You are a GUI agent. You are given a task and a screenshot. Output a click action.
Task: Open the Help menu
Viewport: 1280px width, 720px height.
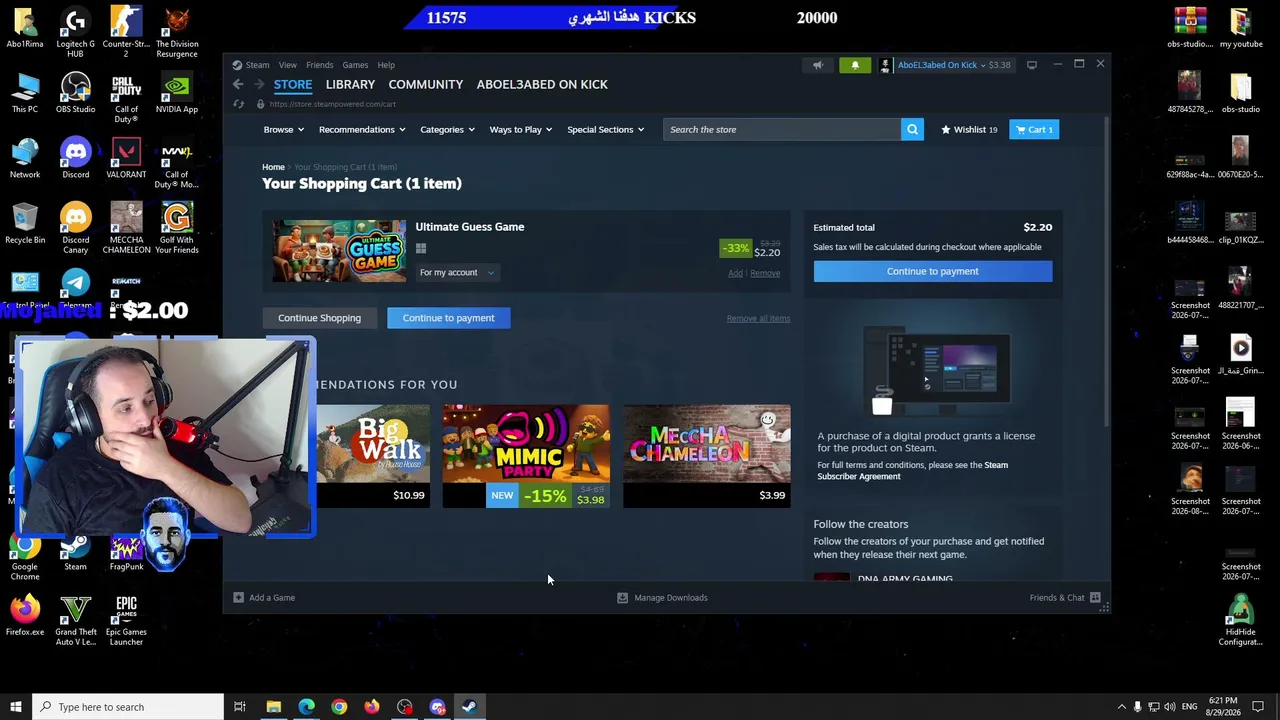386,65
